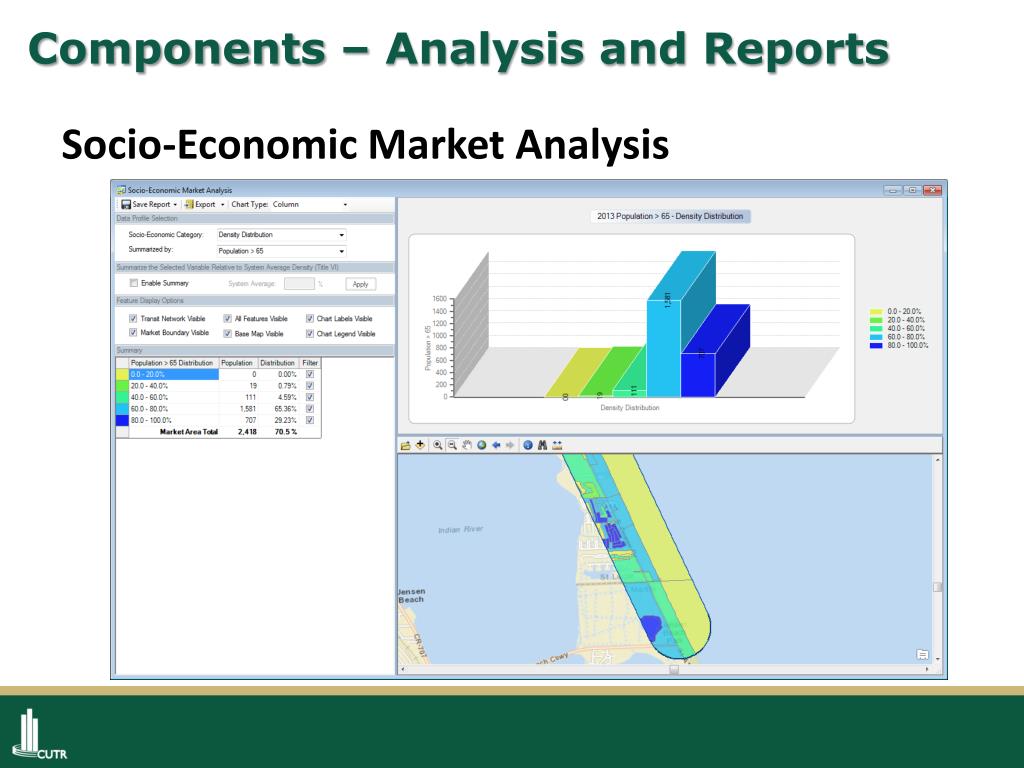Uncheck the filter for 40.0 - 60.0% row
The image size is (1024, 768).
(x=310, y=397)
